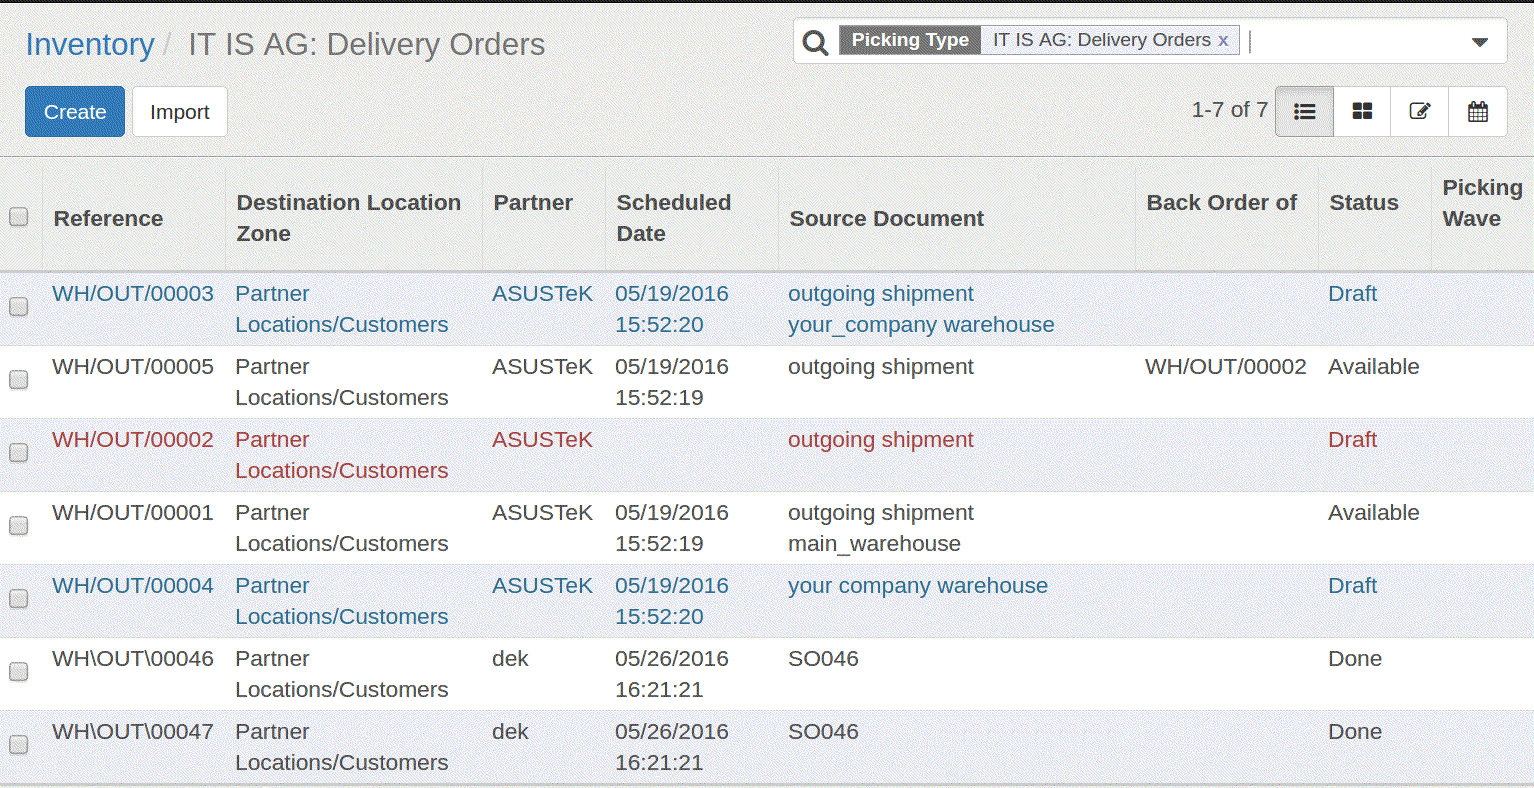The width and height of the screenshot is (1534, 788).
Task: Open record WH/OUT/00001
Action: pos(133,513)
